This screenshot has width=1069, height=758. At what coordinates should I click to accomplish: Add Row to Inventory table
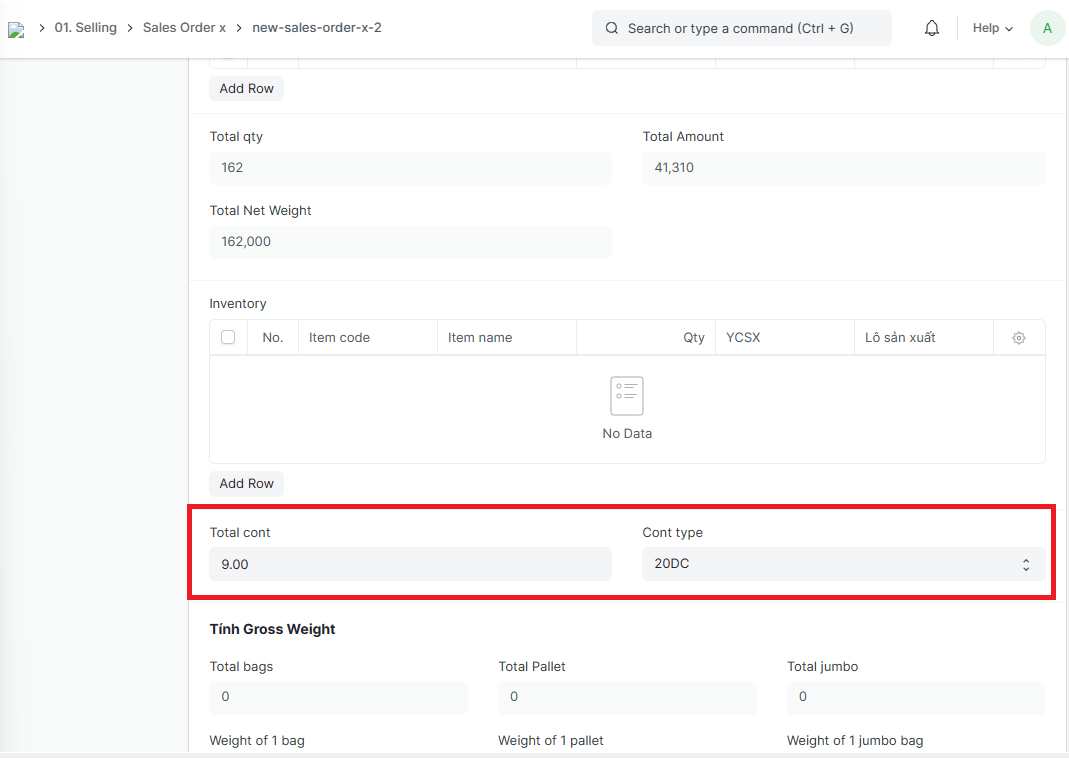246,483
